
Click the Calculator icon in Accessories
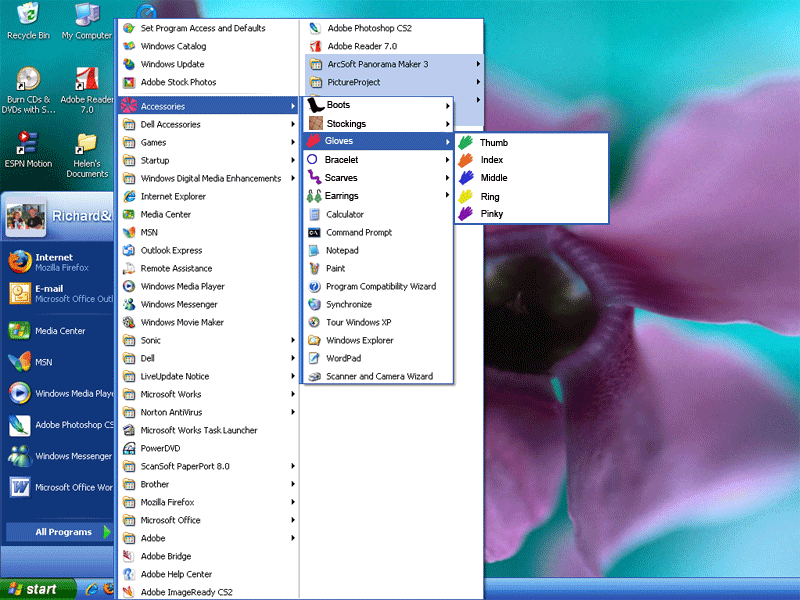click(314, 214)
